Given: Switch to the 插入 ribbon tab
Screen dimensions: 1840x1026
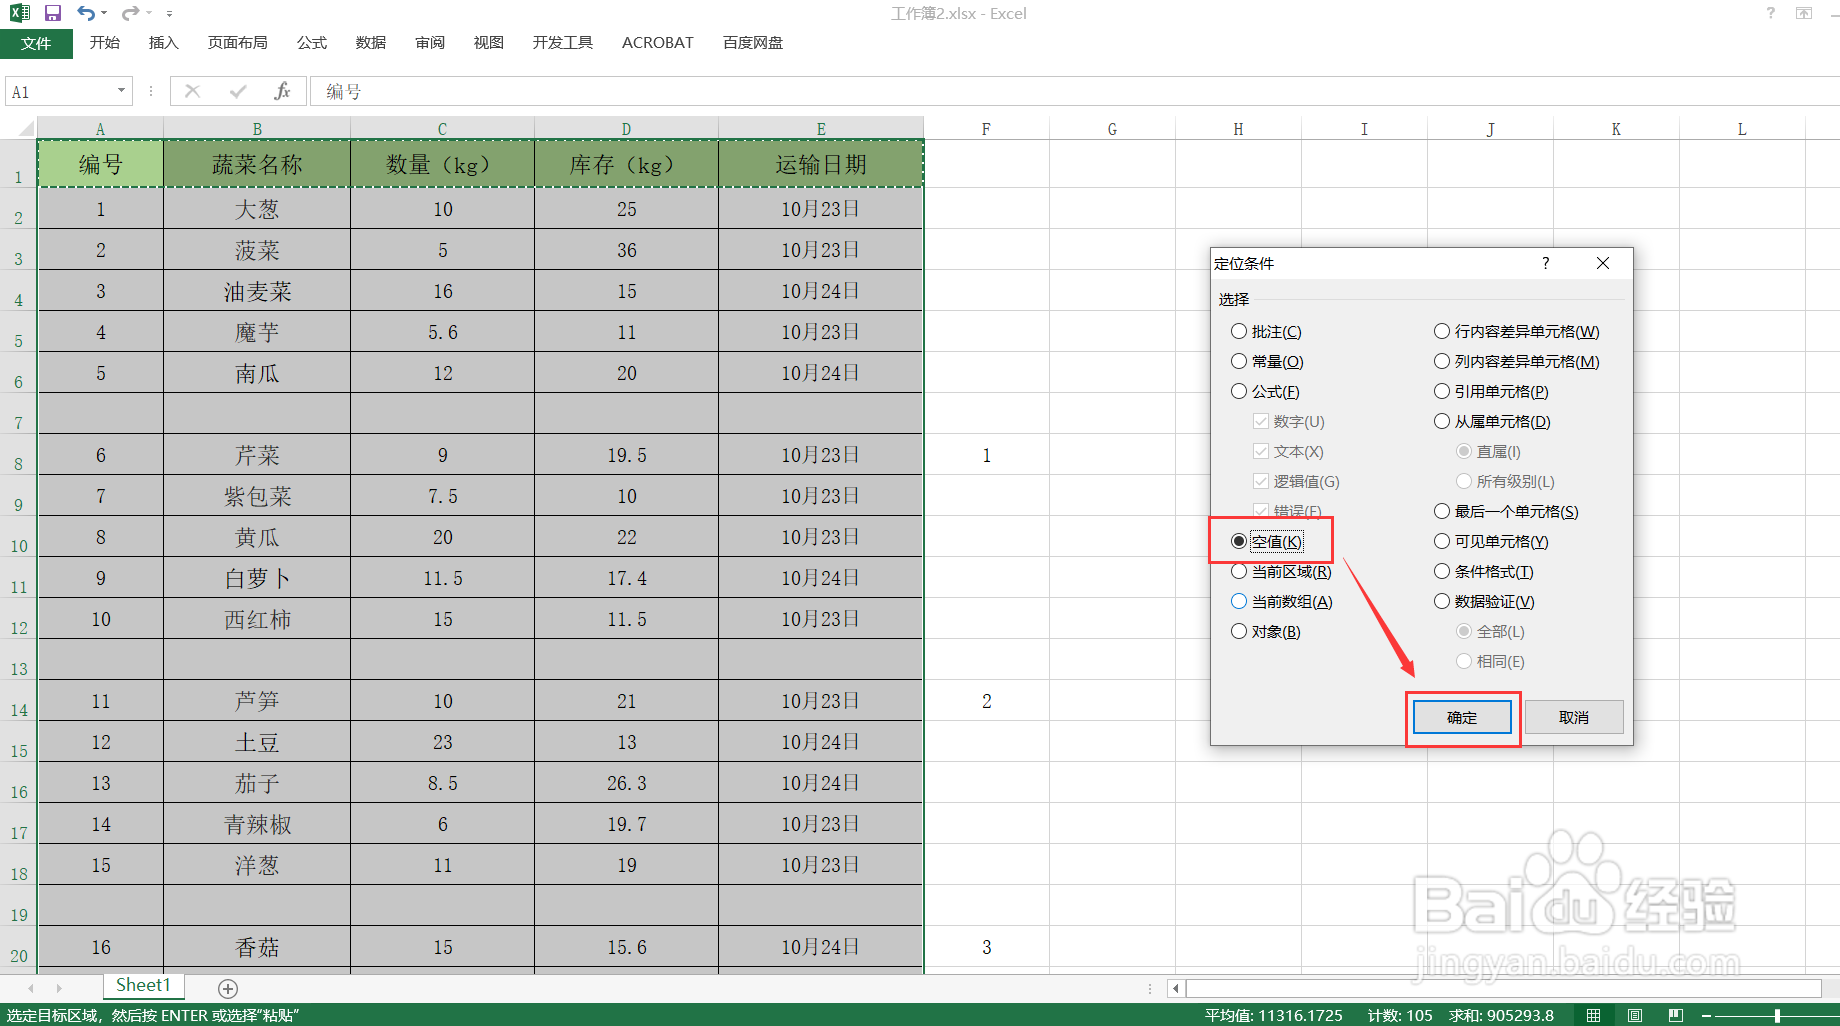Looking at the screenshot, I should pyautogui.click(x=163, y=43).
